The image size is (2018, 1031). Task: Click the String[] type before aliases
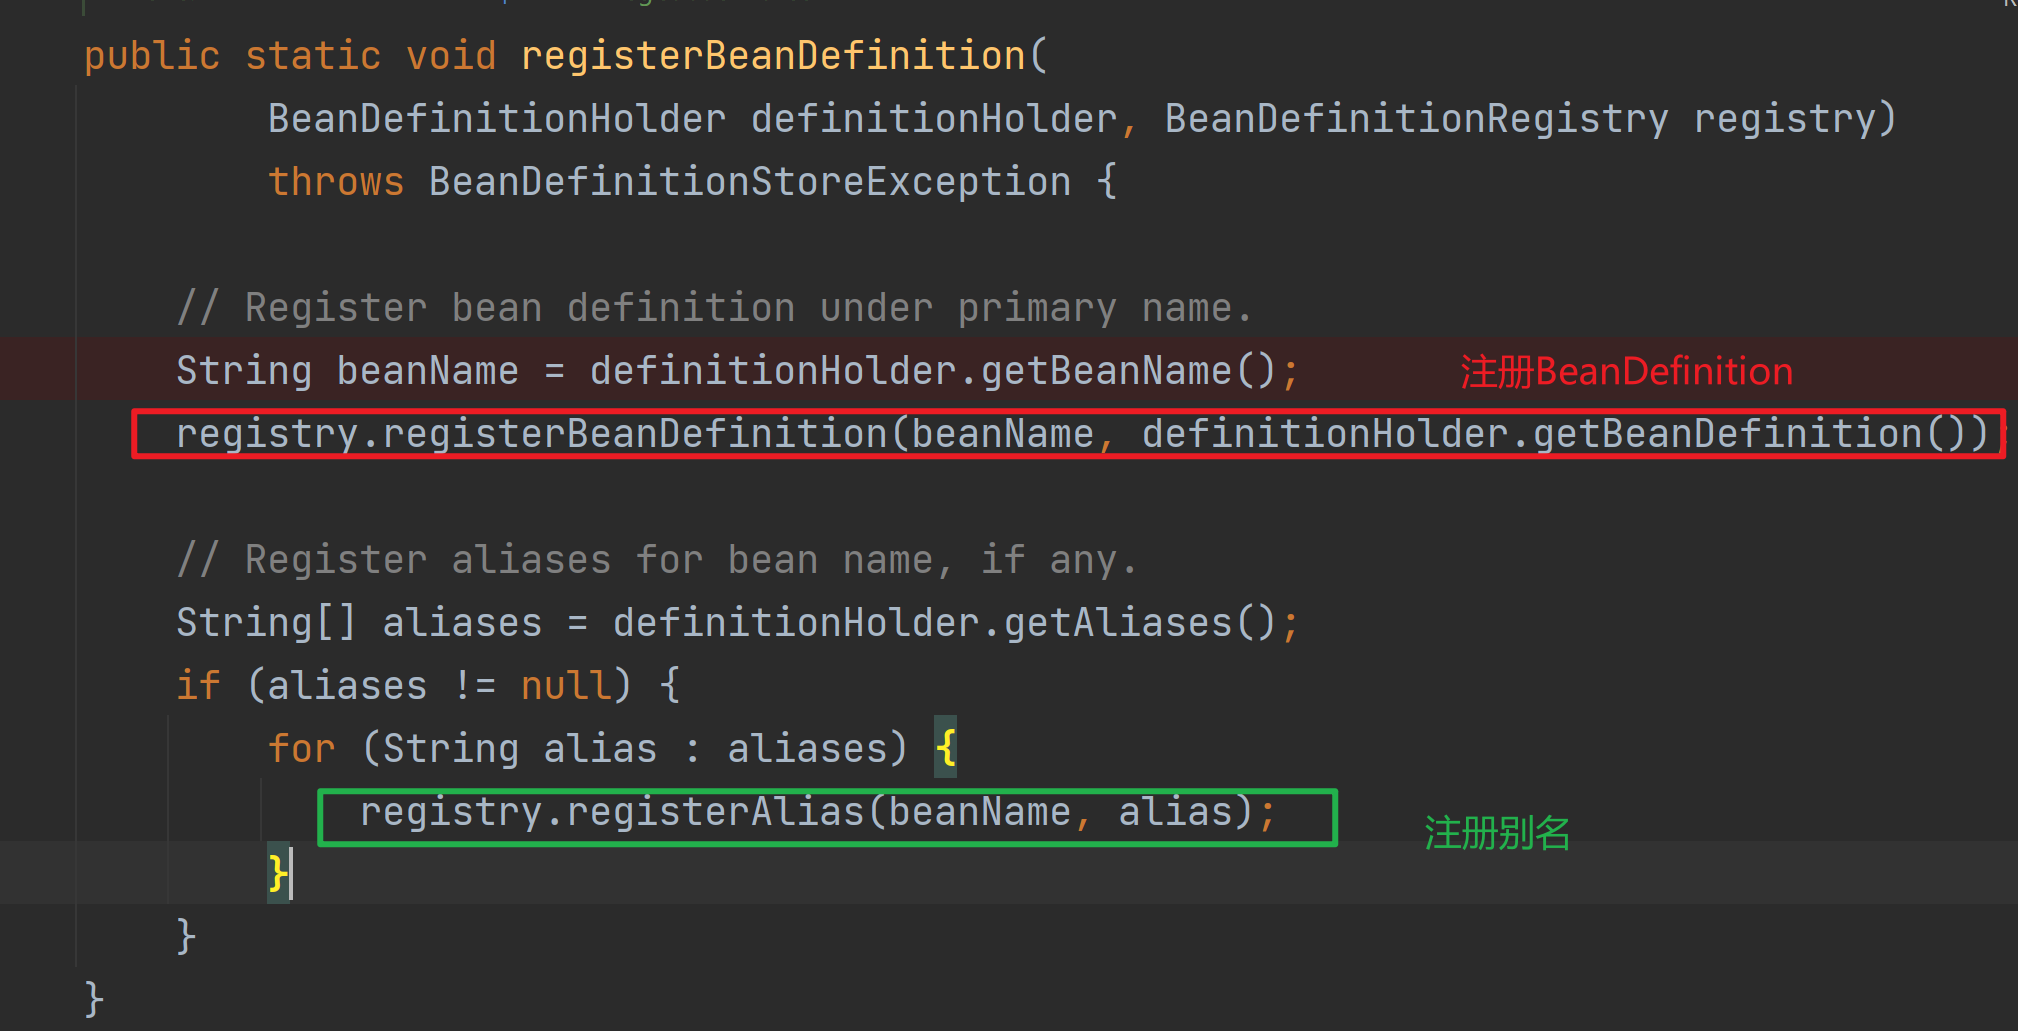pyautogui.click(x=266, y=623)
